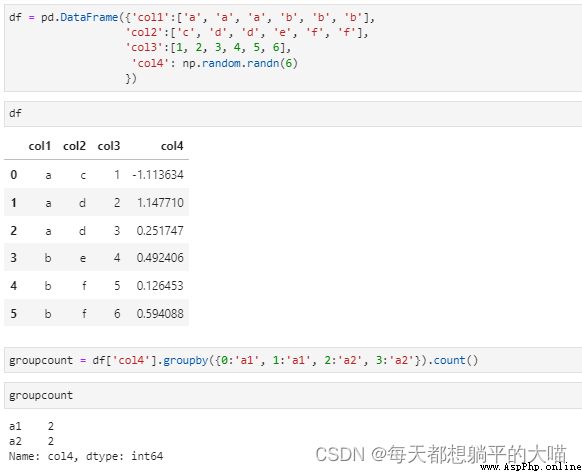Click the 'groupby' method name in the code
582x473 pixels.
186,361
